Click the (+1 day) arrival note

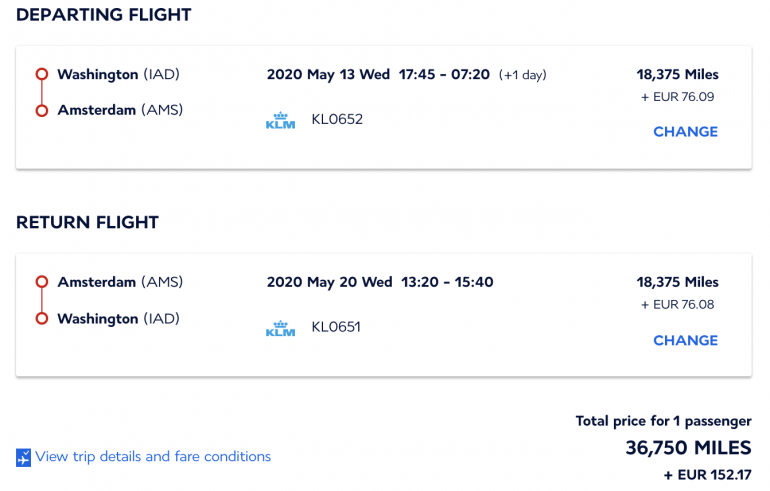click(523, 75)
